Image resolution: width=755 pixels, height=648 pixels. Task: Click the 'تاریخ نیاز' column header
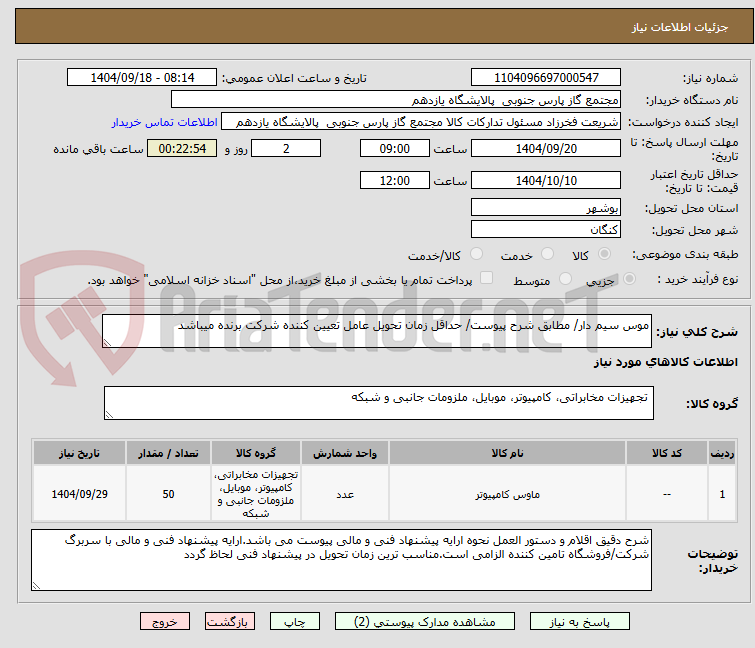click(79, 453)
